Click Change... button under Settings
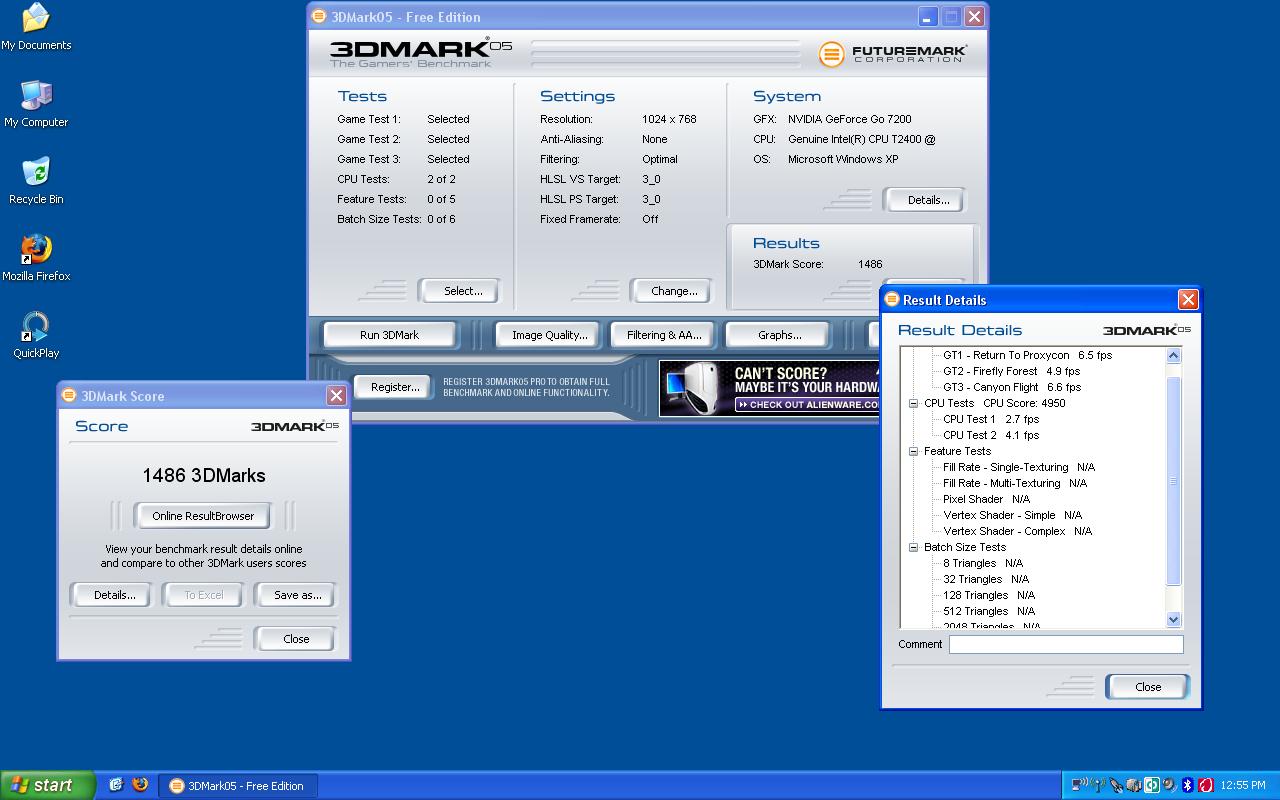Viewport: 1280px width, 800px height. point(671,291)
